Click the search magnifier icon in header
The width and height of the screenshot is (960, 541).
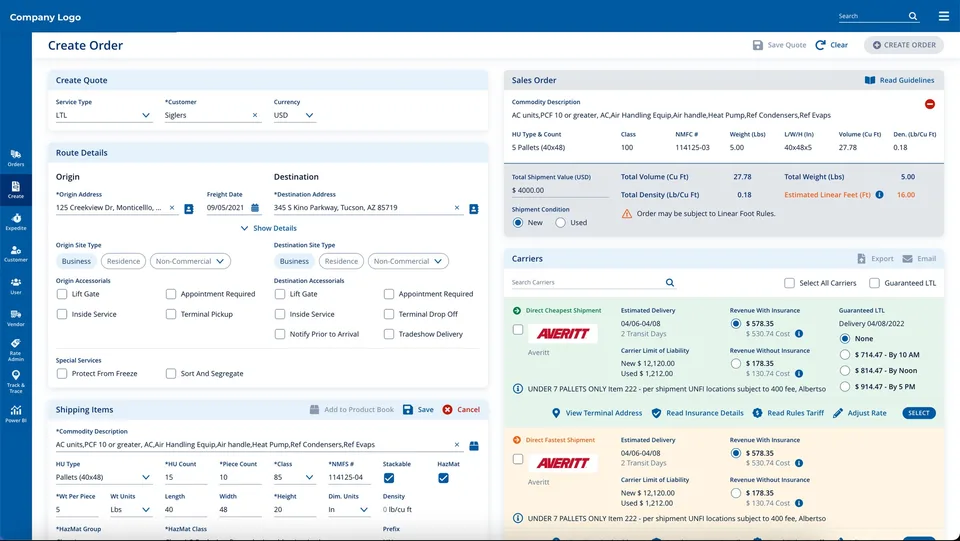tap(913, 17)
